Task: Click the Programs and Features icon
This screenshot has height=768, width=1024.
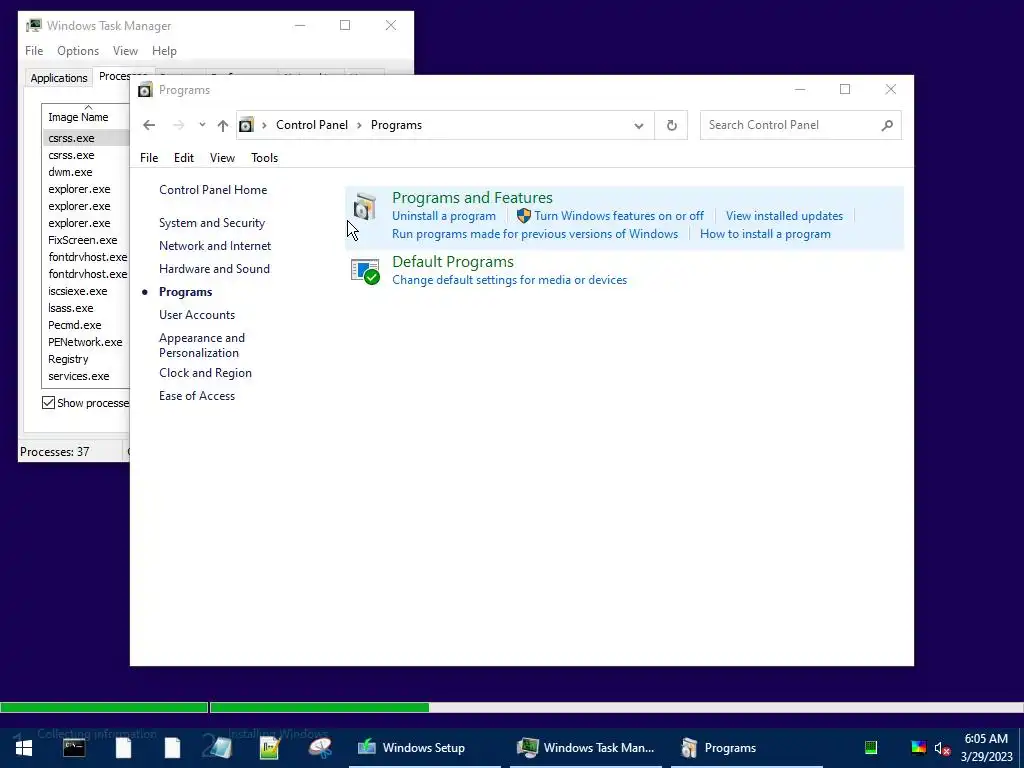Action: 365,206
